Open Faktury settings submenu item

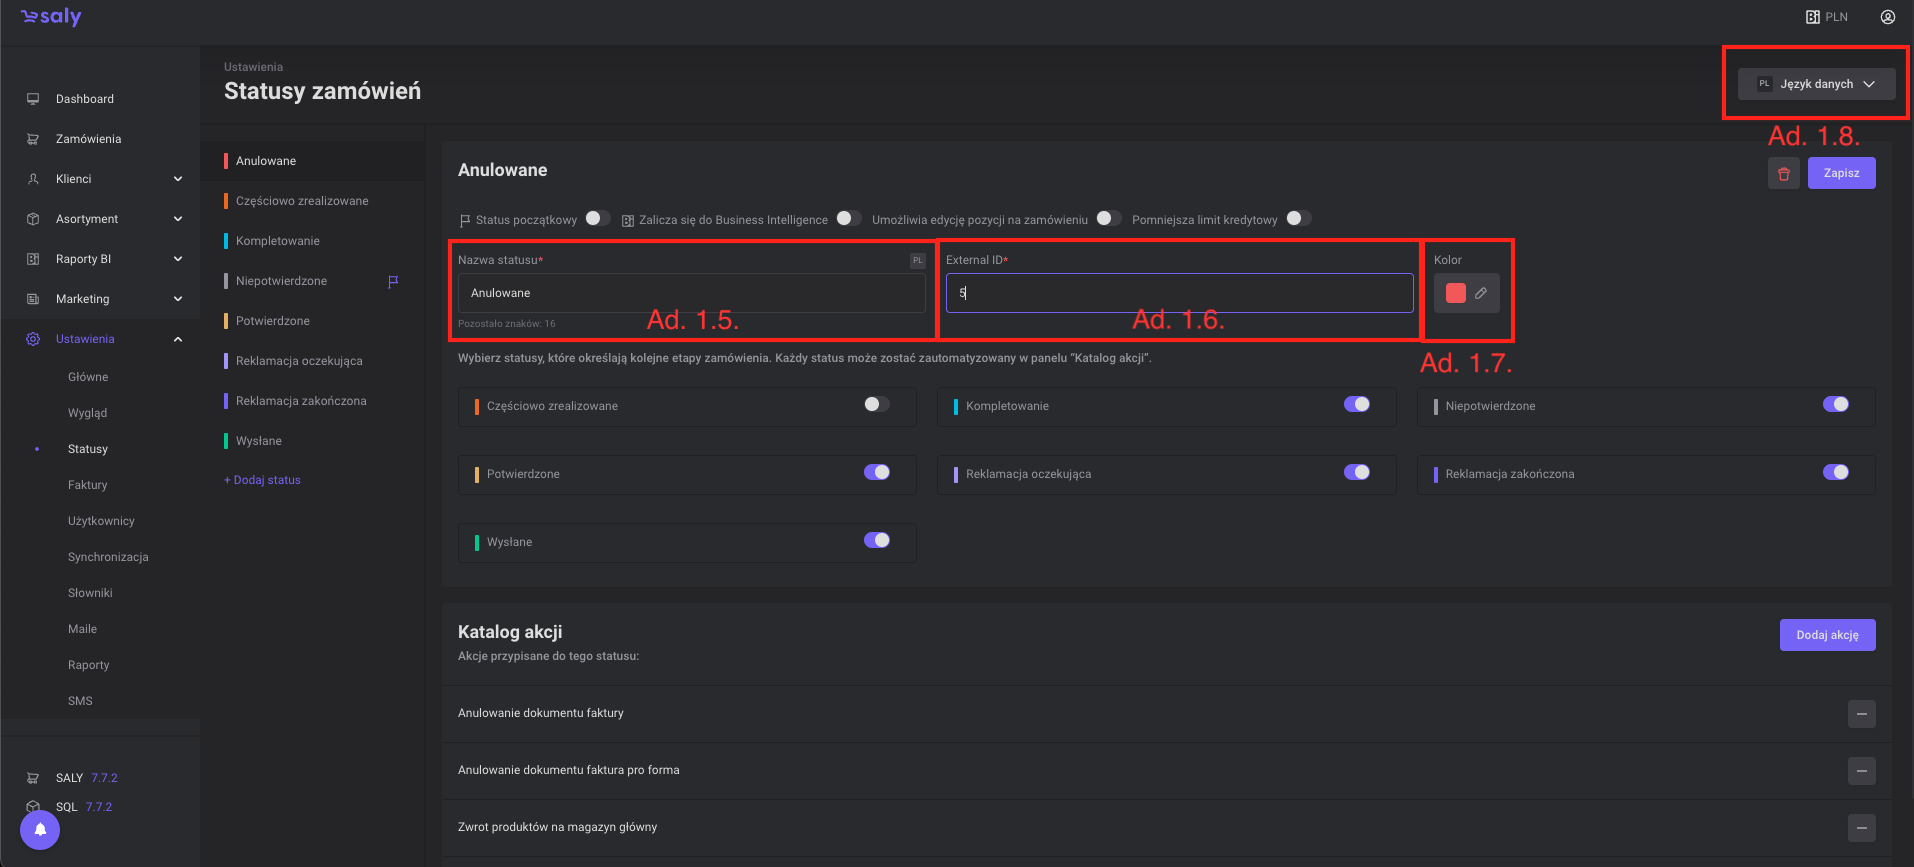coord(88,485)
